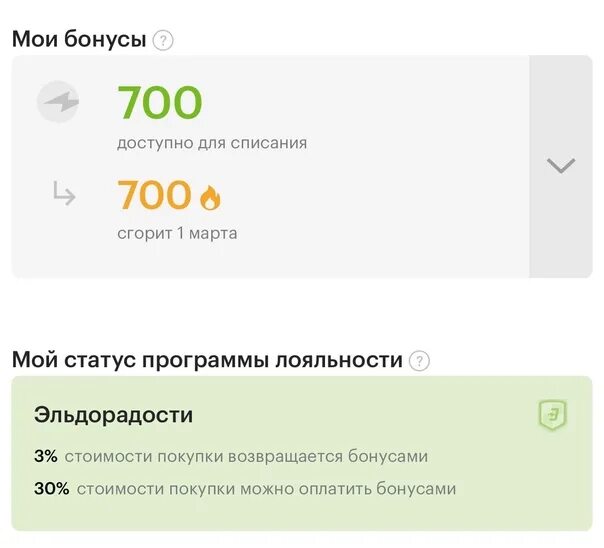
Task: Click the Мои бонусы heading
Action: (x=79, y=39)
